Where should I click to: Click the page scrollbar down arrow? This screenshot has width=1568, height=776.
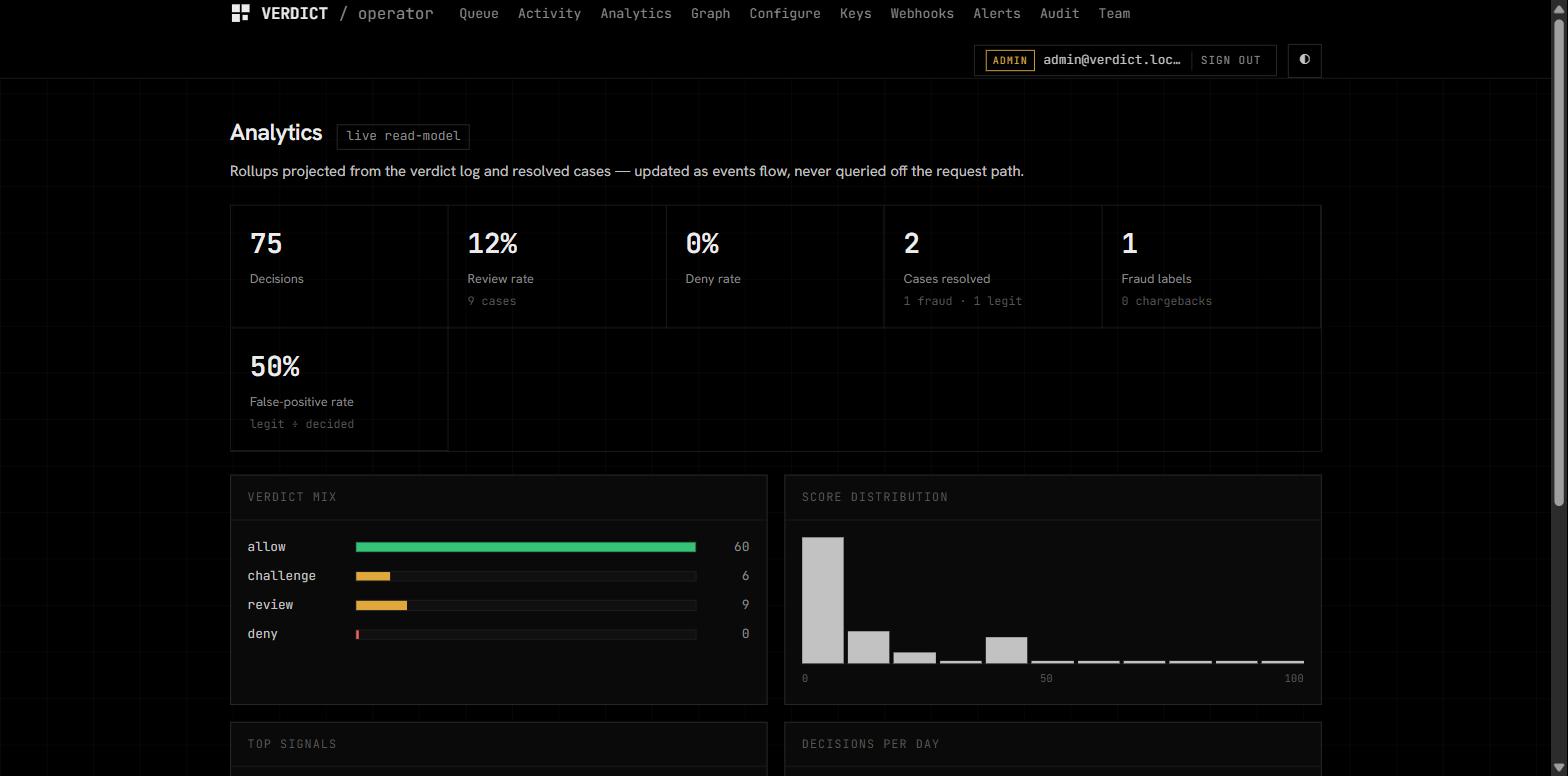coord(1558,767)
